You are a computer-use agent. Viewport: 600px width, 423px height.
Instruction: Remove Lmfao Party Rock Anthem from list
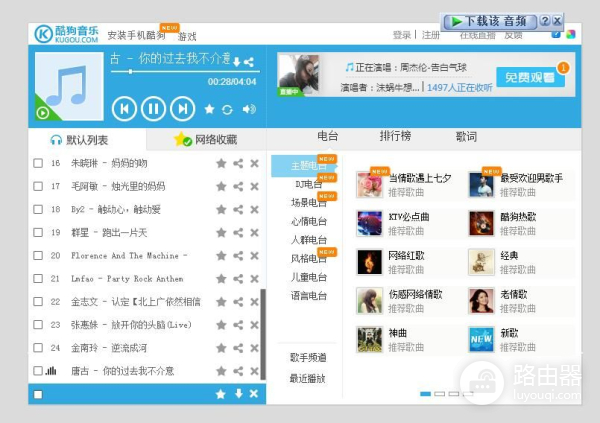tap(254, 279)
